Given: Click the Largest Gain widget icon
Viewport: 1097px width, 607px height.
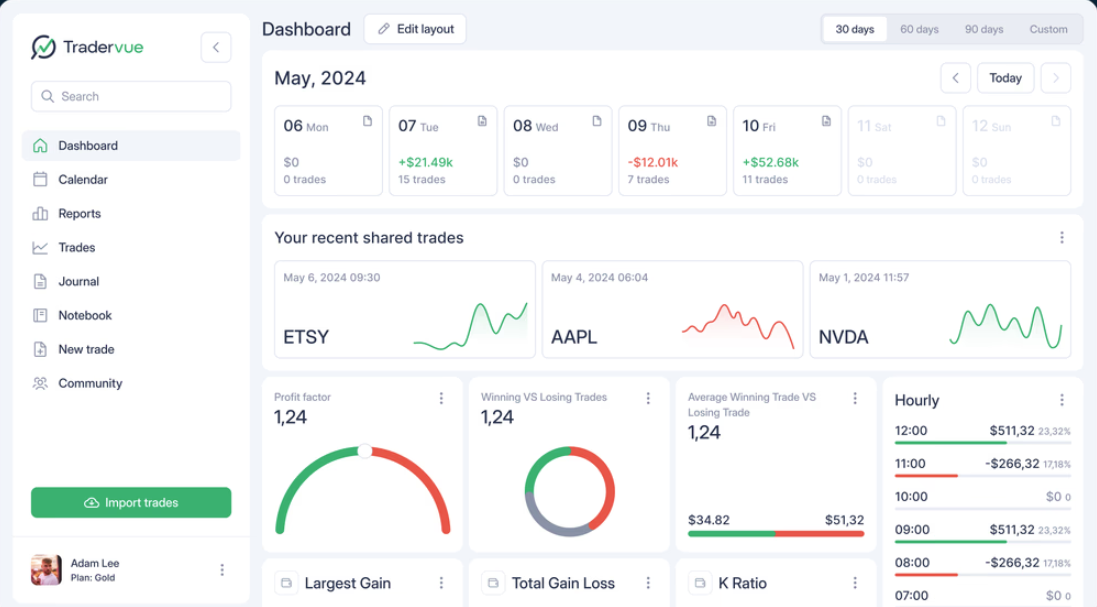Looking at the screenshot, I should coord(286,583).
